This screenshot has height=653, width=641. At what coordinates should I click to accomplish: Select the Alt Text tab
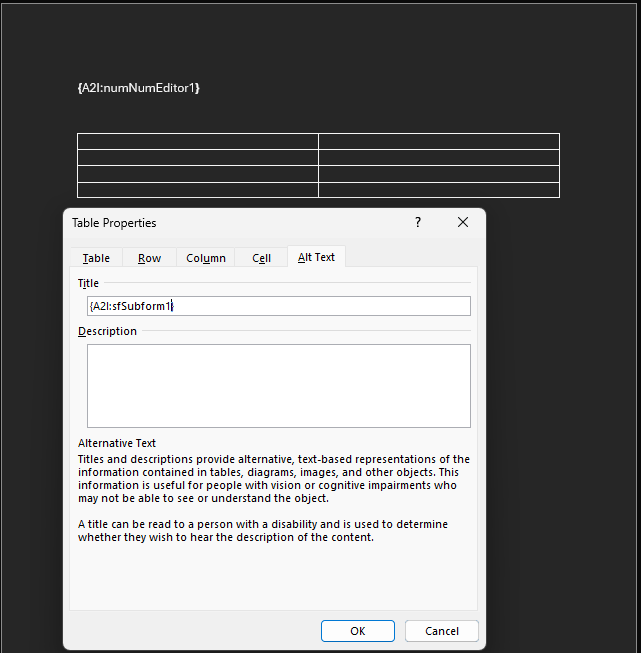[x=316, y=257]
